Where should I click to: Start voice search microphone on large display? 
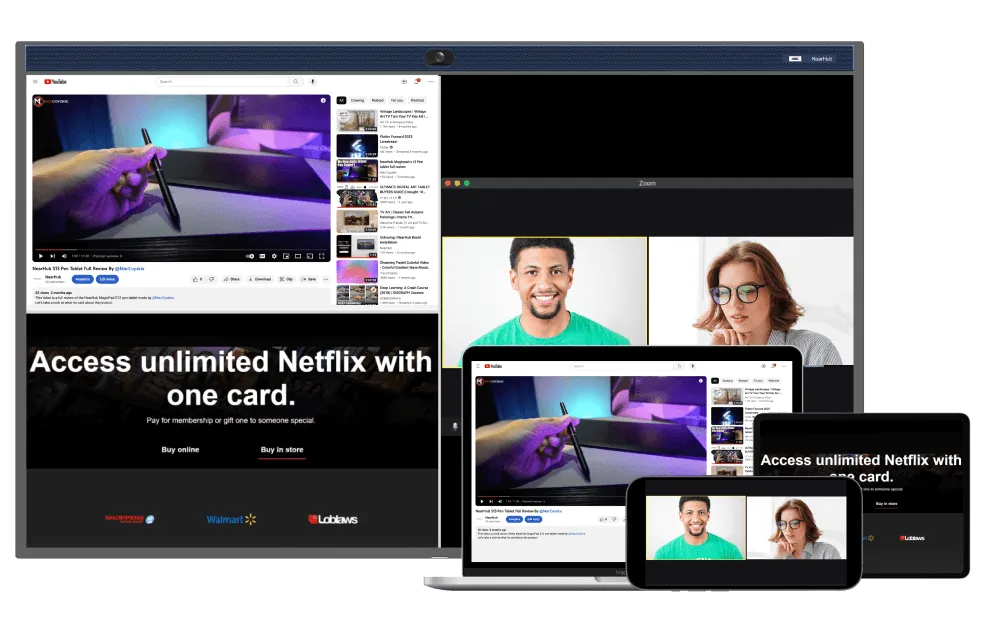[313, 81]
